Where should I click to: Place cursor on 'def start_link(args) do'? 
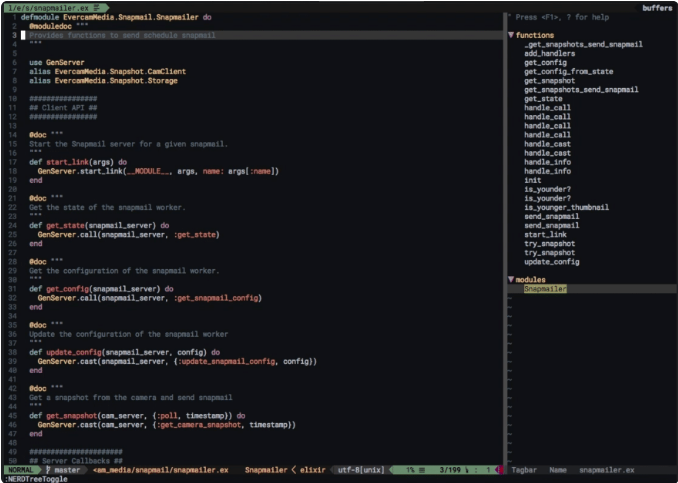(78, 162)
